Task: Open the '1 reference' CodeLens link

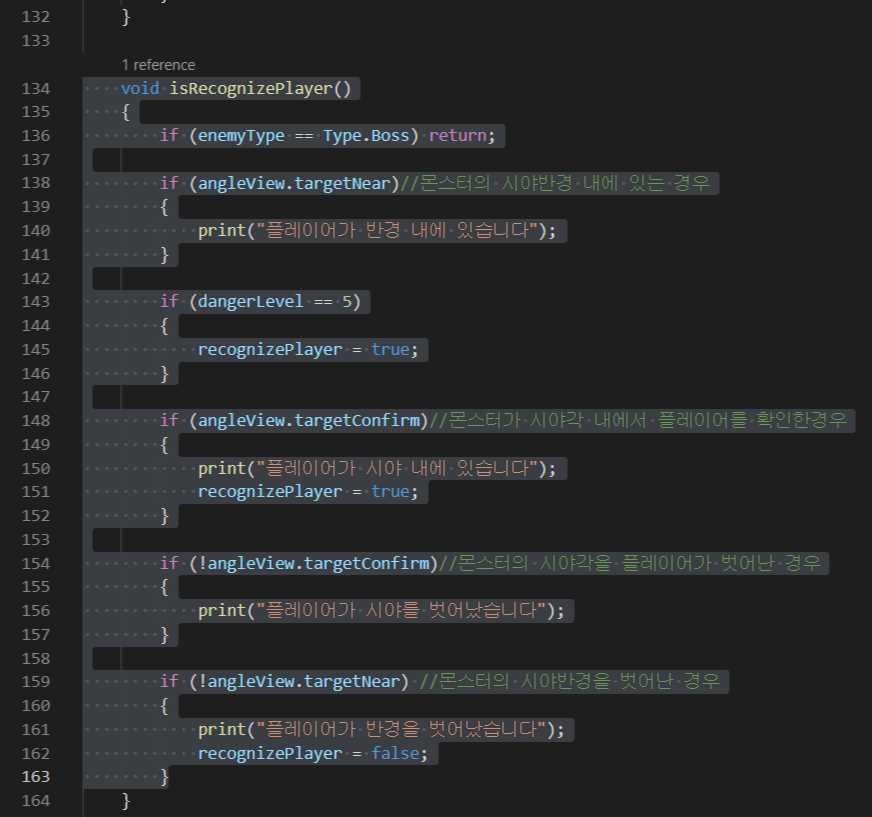Action: click(x=158, y=65)
